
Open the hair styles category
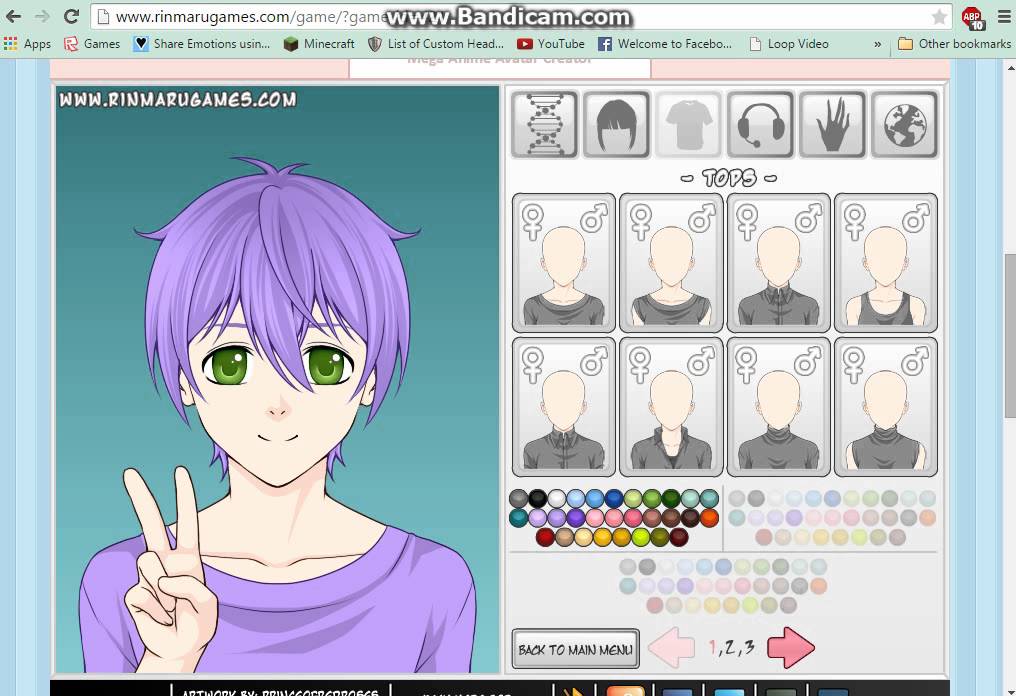(x=616, y=124)
